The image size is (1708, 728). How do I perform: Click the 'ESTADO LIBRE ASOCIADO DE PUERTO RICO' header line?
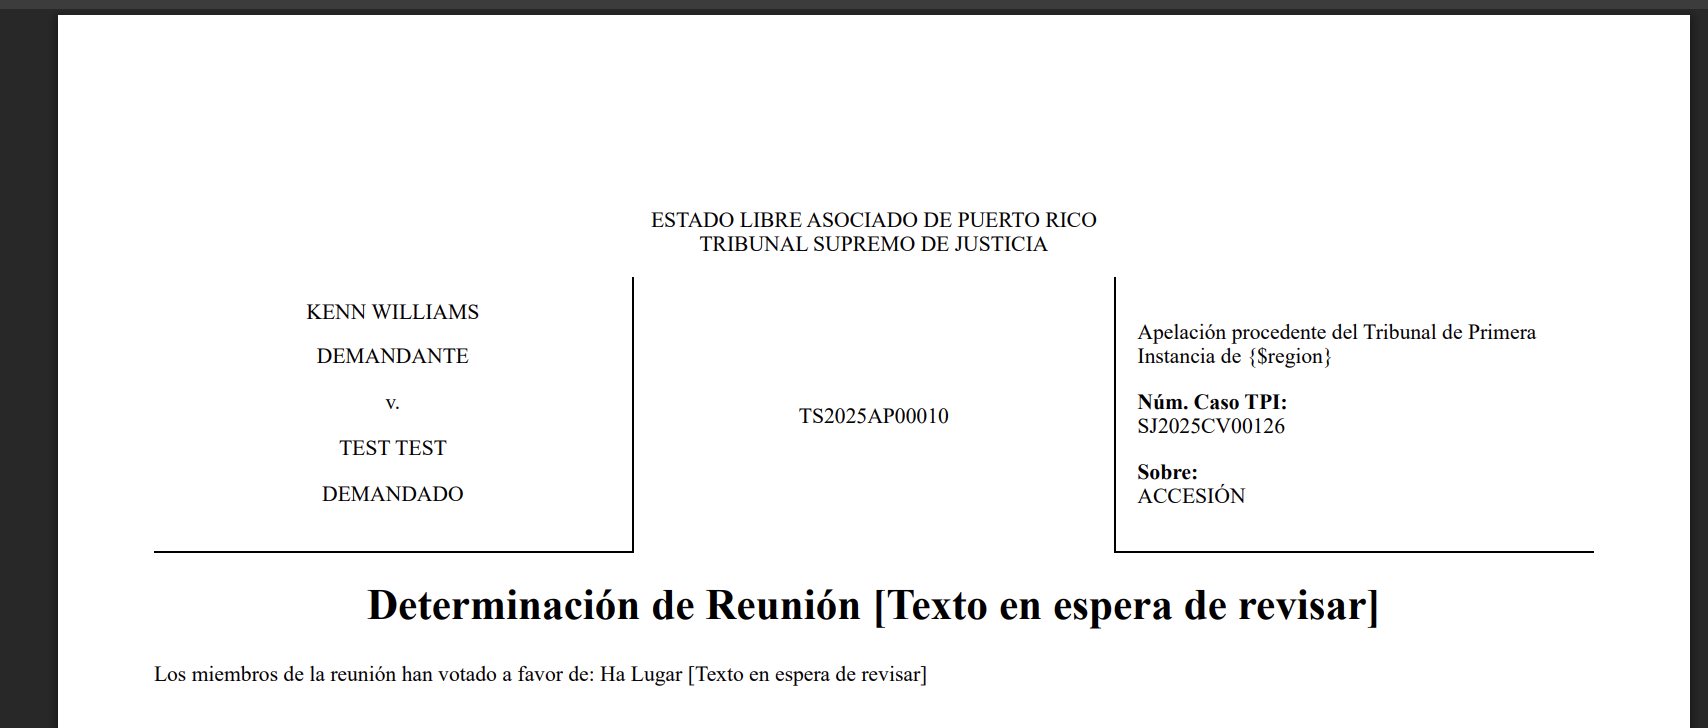coord(873,220)
